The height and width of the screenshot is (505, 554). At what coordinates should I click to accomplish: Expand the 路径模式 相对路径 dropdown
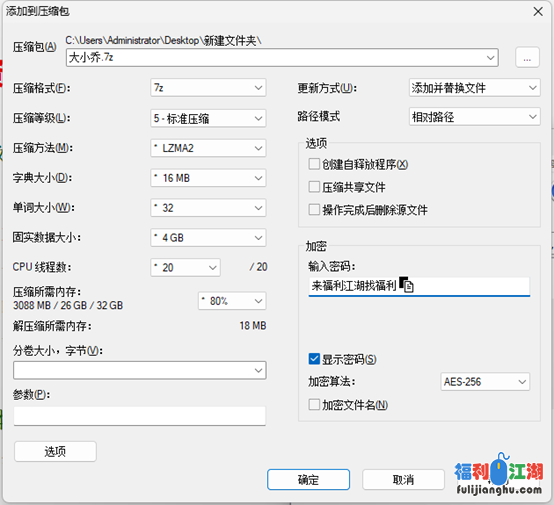coord(475,117)
